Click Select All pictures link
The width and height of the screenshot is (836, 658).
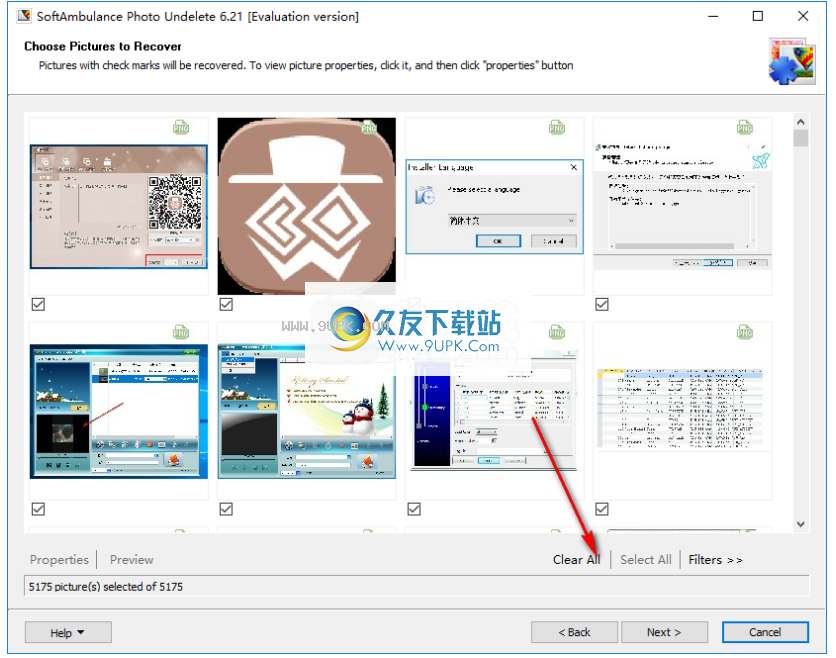coord(646,559)
